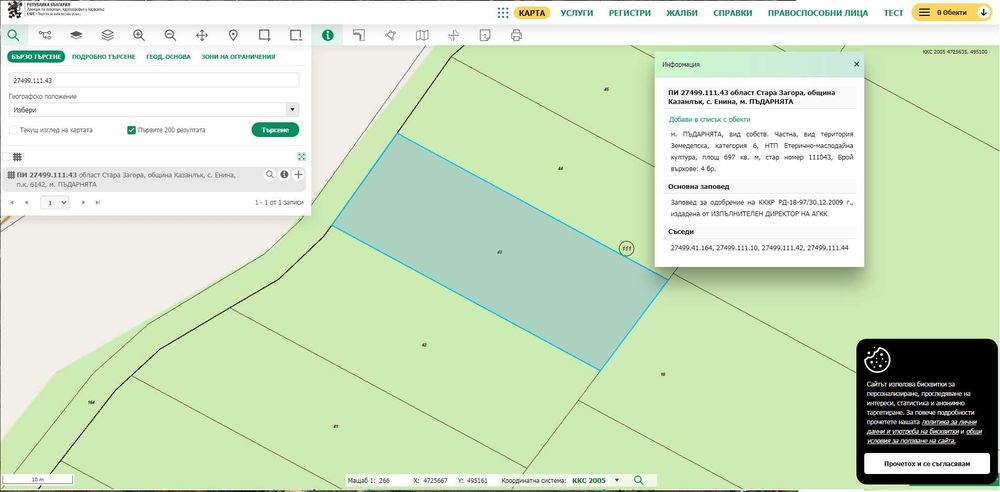Add parcel 27499.111.43 with the plus icon

pos(298,175)
